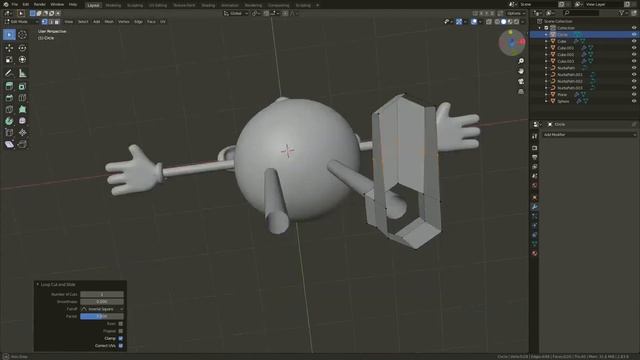Switch to the Shading workspace tab

click(x=208, y=5)
